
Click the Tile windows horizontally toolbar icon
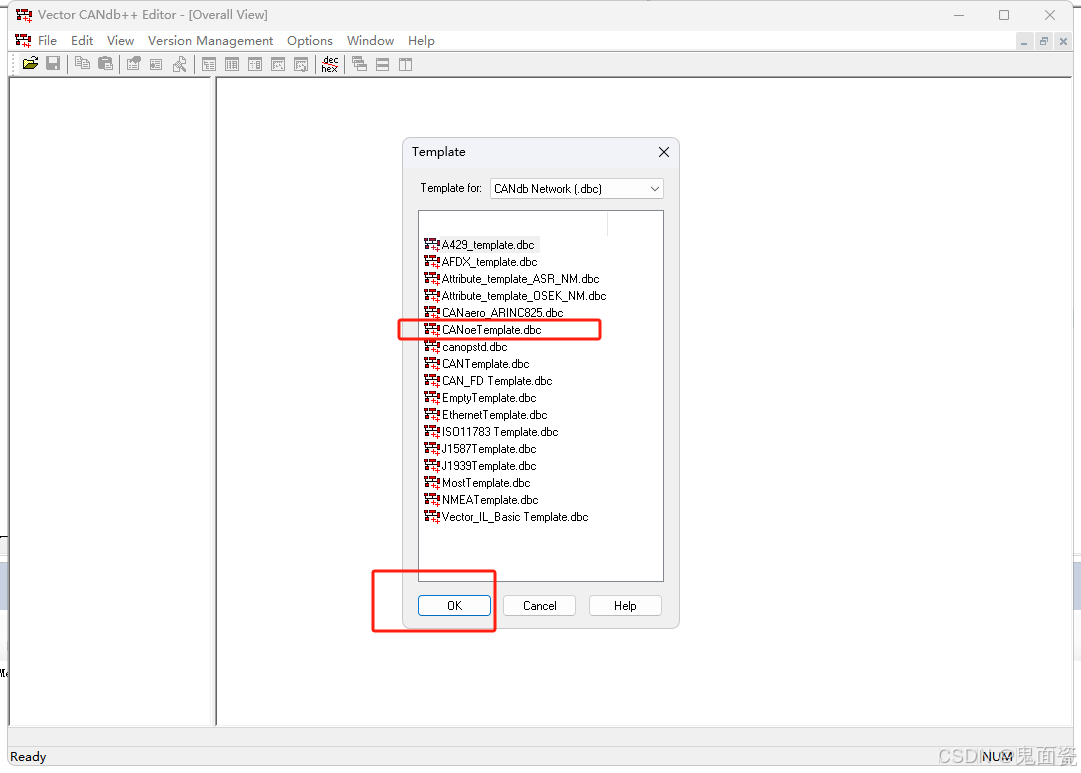coord(383,64)
